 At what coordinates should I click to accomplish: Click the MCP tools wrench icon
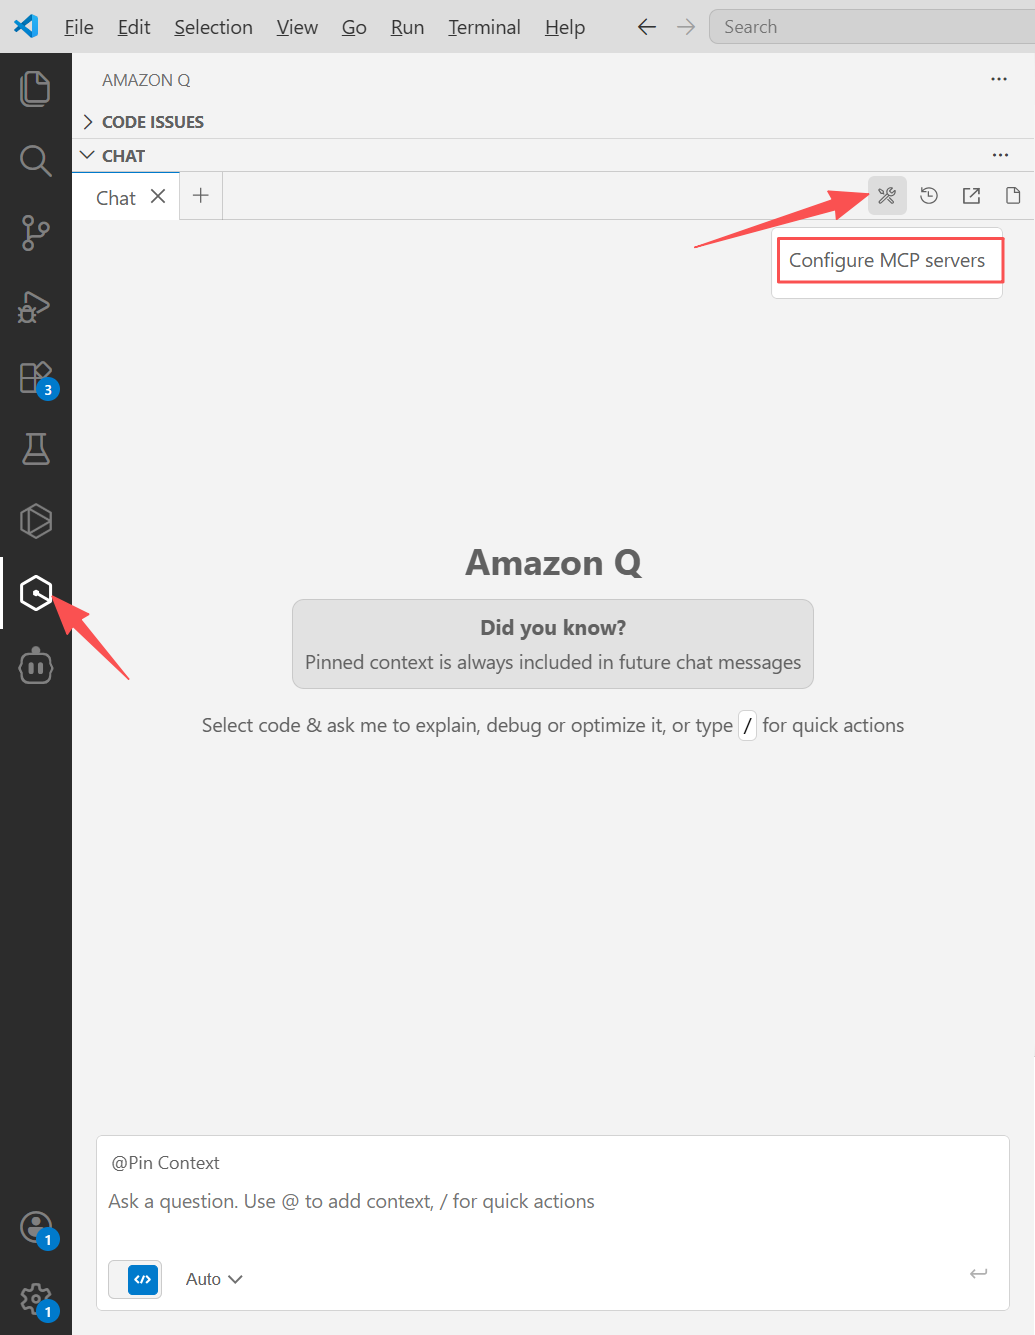pyautogui.click(x=887, y=196)
